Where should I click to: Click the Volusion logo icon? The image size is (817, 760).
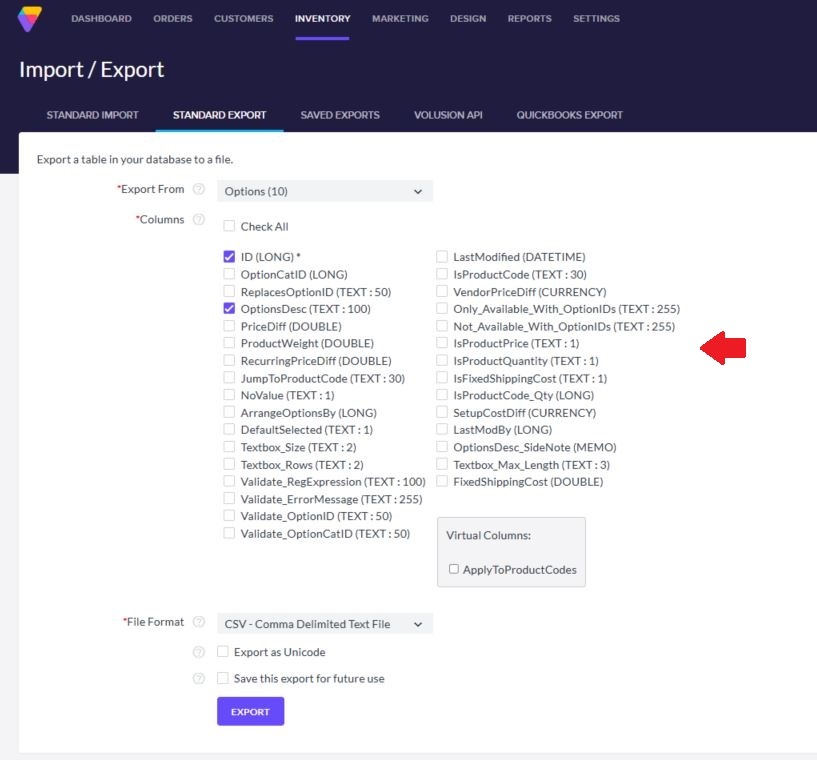[x=30, y=18]
